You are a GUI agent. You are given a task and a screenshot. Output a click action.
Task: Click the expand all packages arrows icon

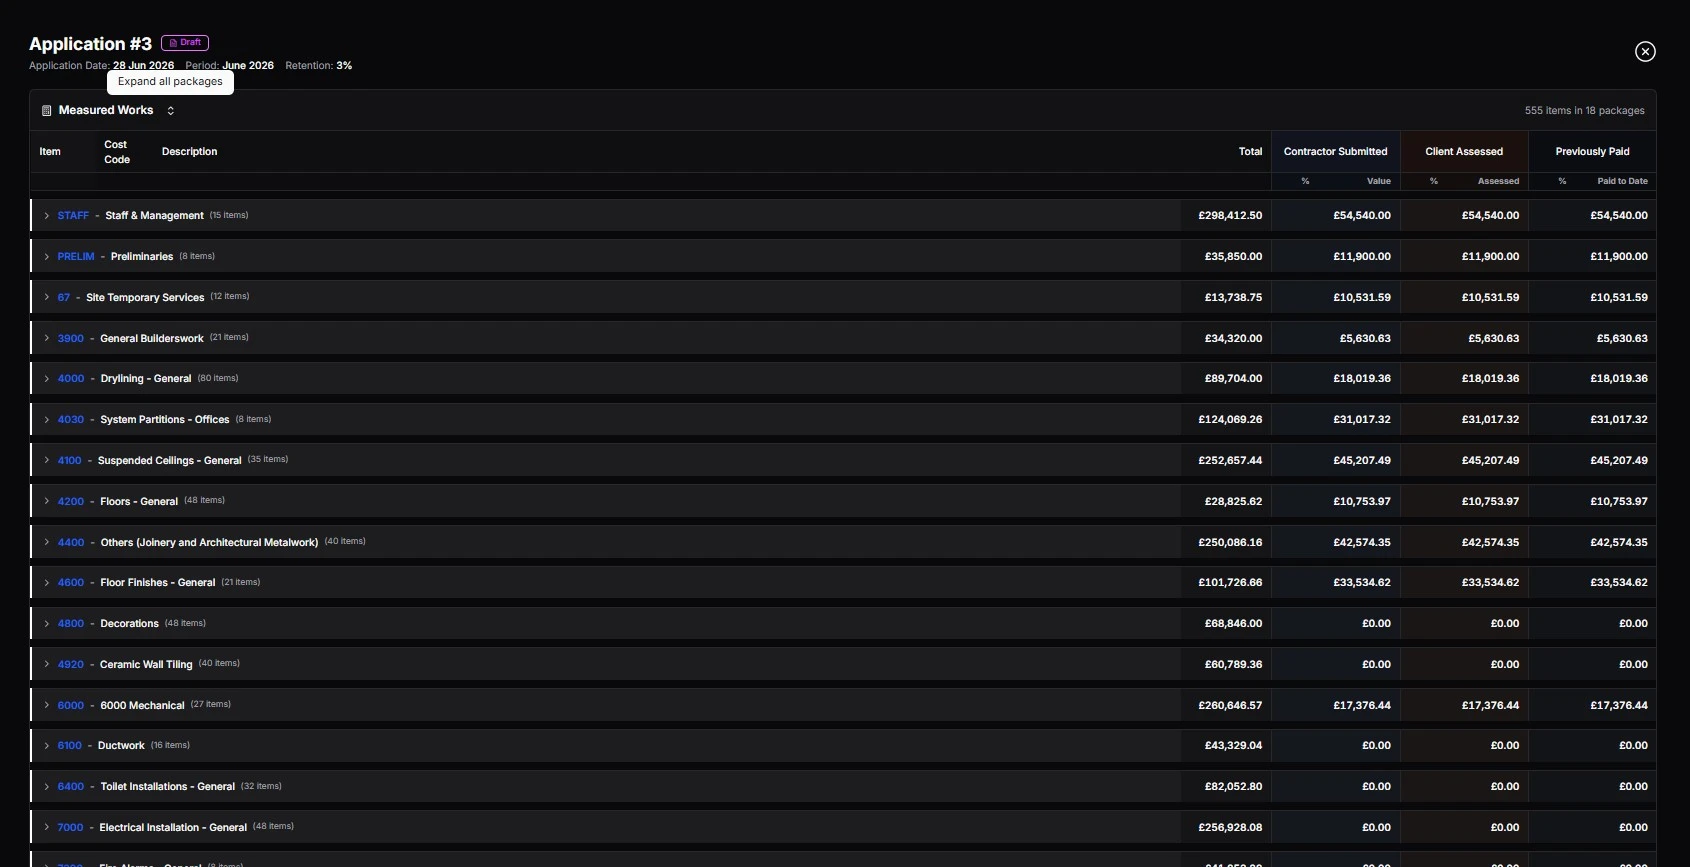tap(170, 111)
